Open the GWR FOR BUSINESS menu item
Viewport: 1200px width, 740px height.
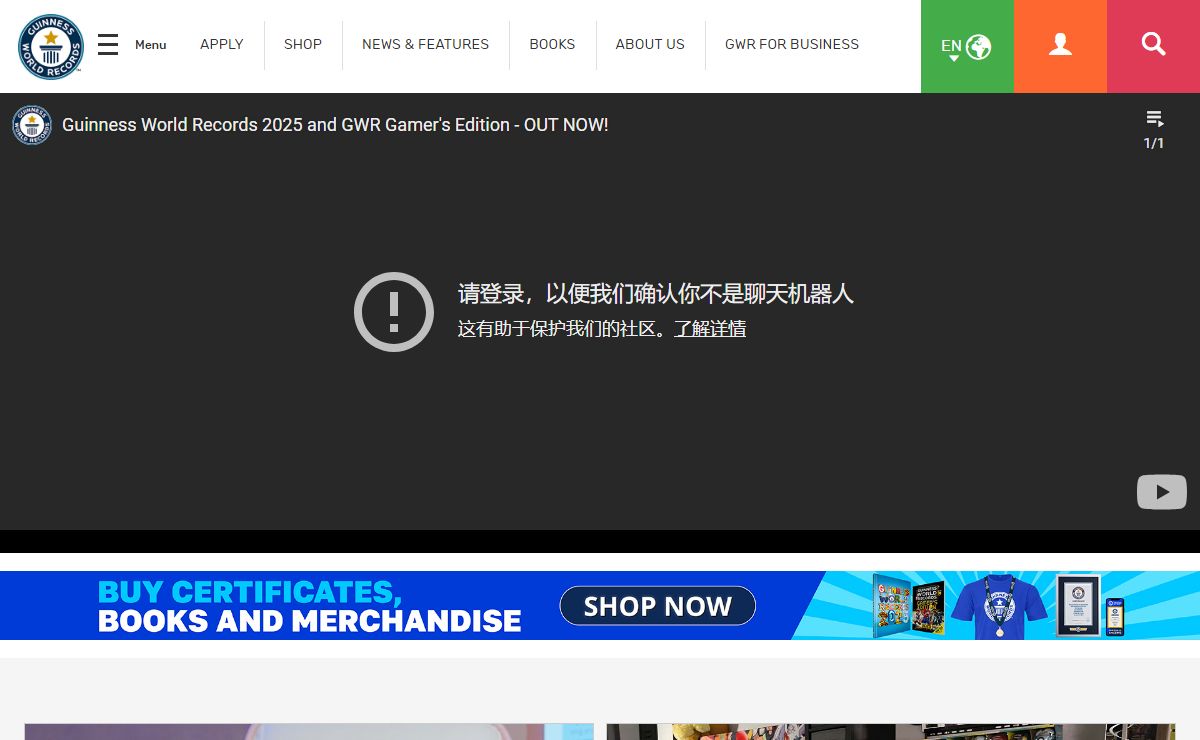792,44
